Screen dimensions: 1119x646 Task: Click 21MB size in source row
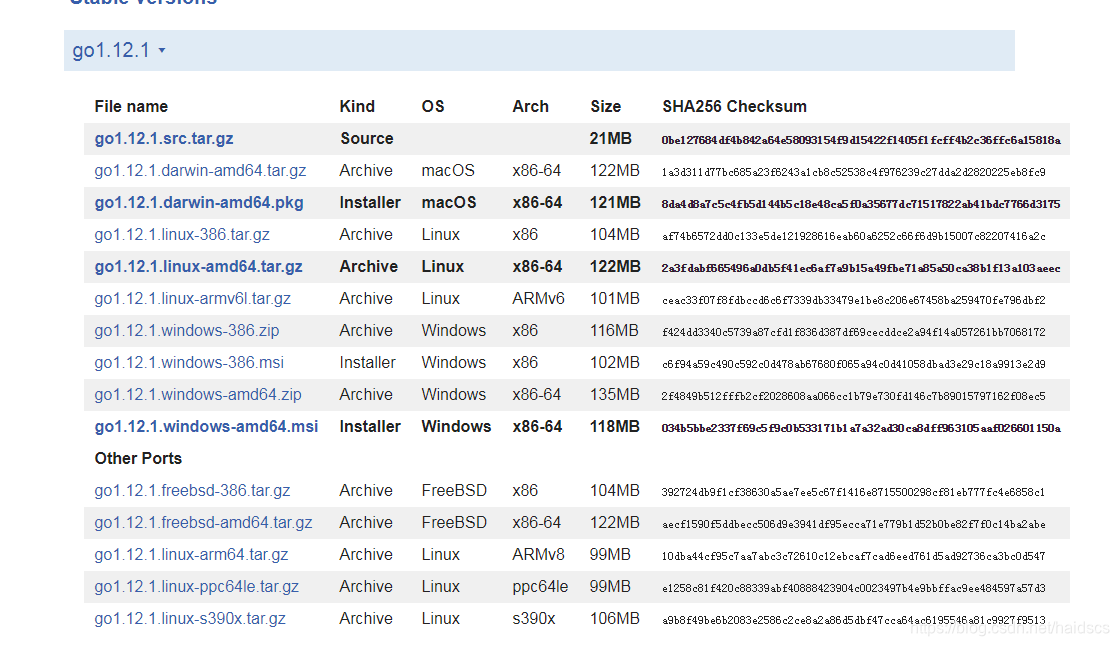(x=610, y=138)
